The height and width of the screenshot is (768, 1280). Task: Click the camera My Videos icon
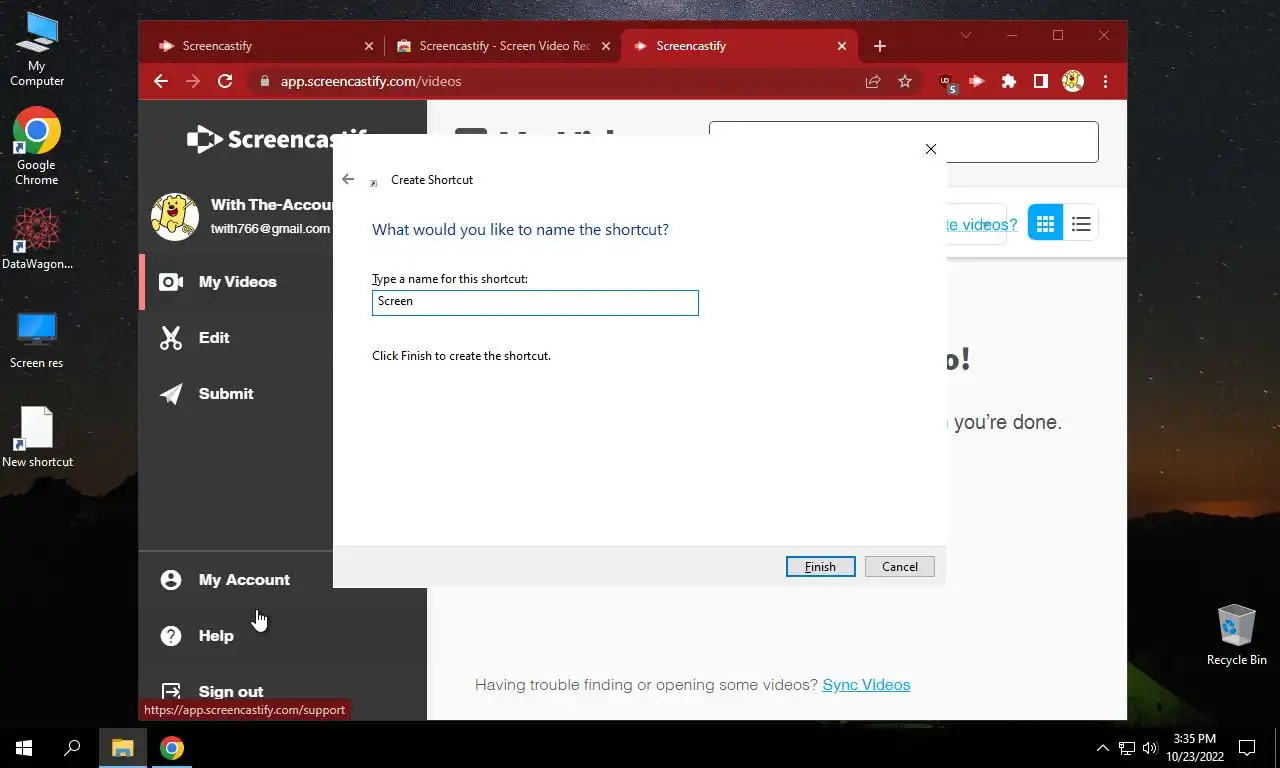[171, 282]
